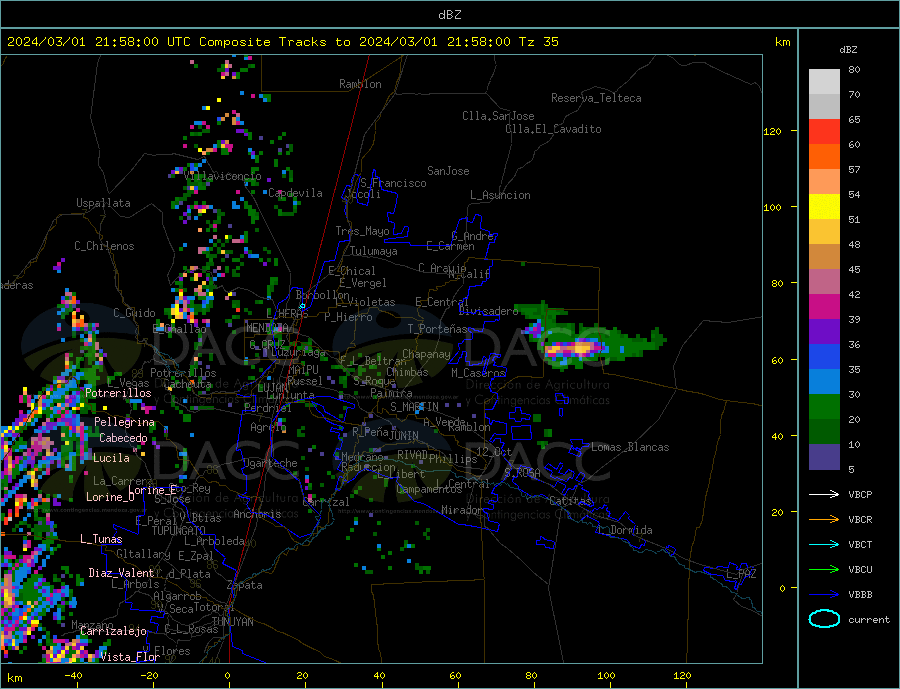Screen dimensions: 900x689
Task: Click the Carrizalejo place label
Action: click(x=113, y=632)
